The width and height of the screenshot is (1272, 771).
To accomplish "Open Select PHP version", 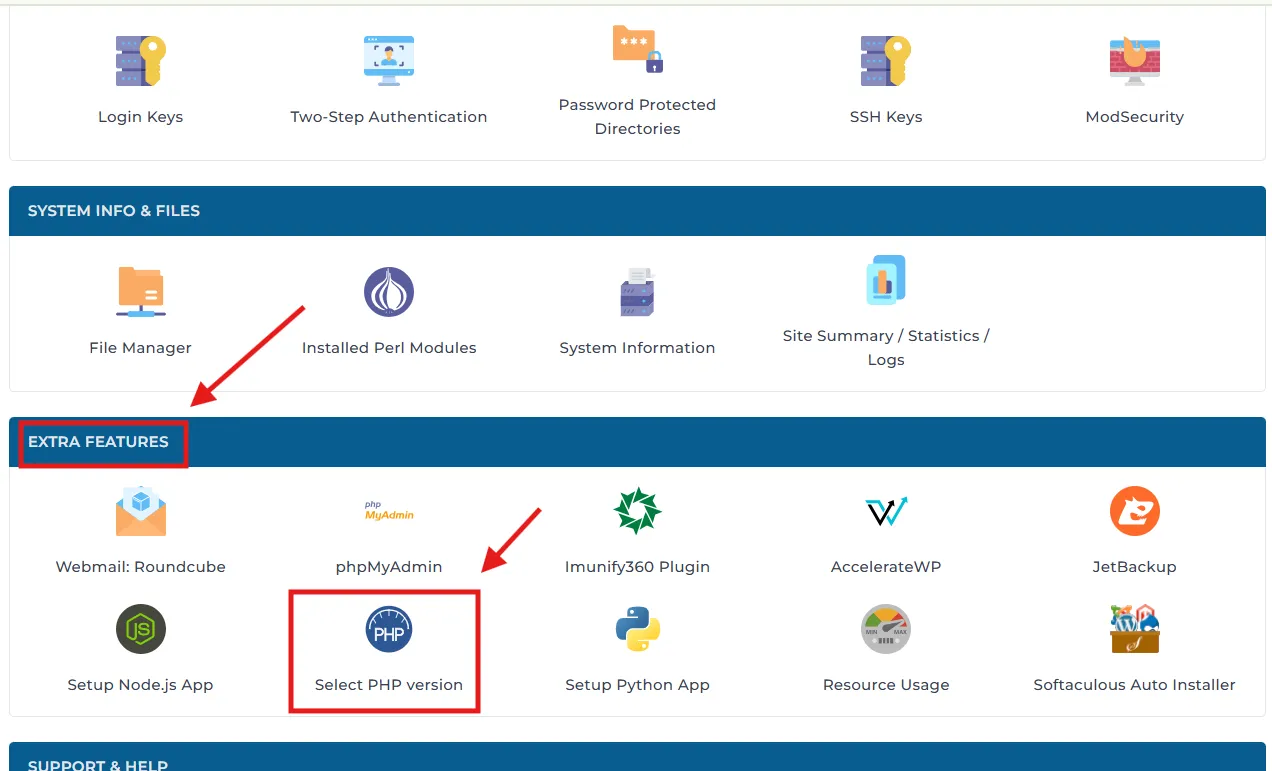I will [x=388, y=630].
